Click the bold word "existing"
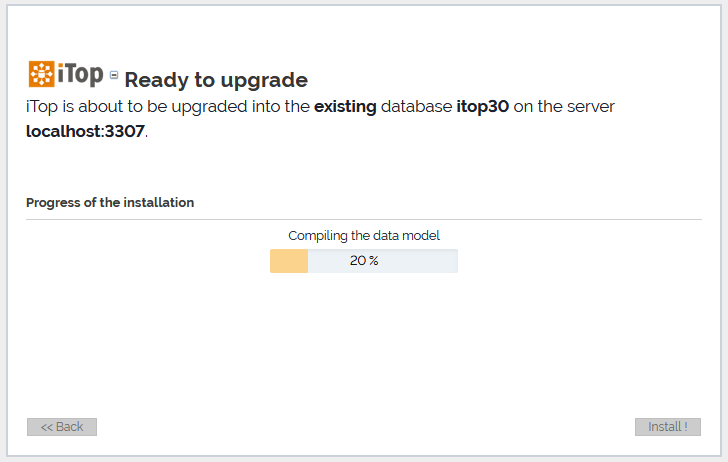This screenshot has width=728, height=462. click(345, 106)
